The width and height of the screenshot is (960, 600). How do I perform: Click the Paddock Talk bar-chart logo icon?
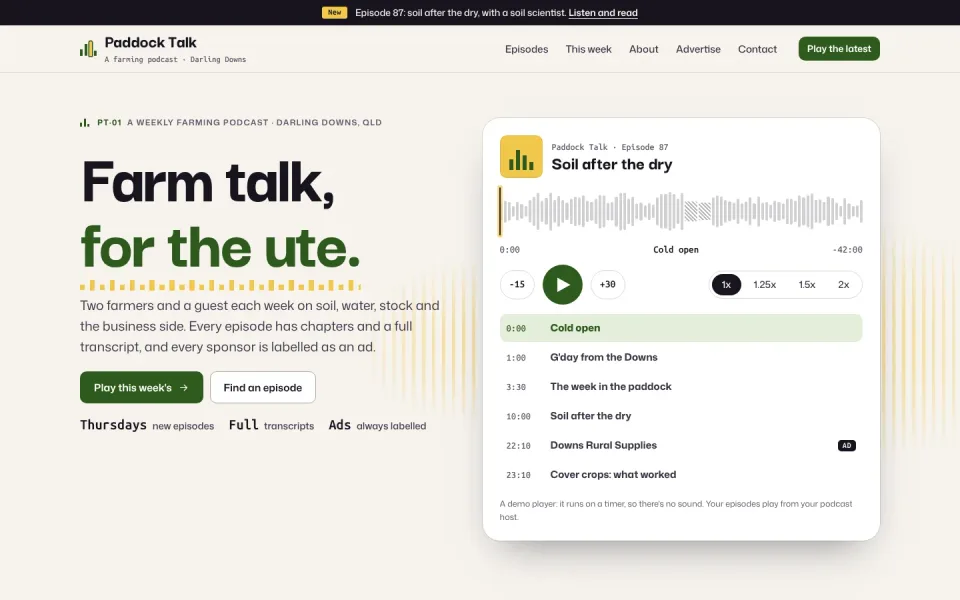pos(88,48)
